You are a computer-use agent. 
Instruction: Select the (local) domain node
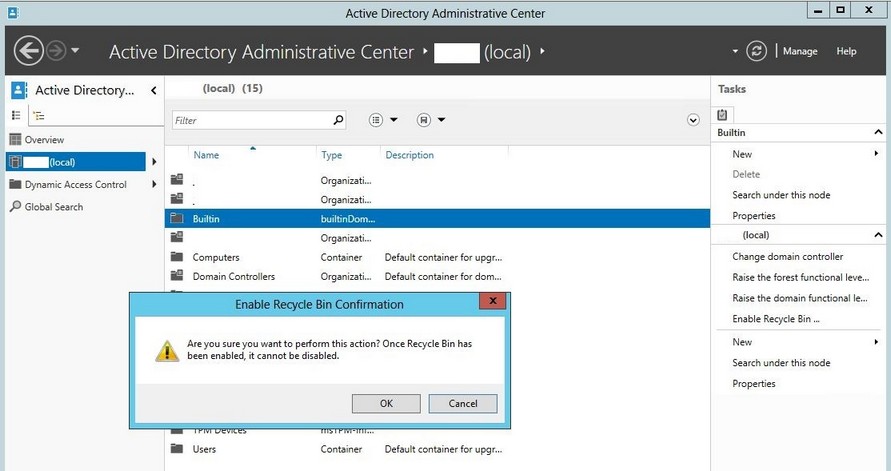pos(76,162)
